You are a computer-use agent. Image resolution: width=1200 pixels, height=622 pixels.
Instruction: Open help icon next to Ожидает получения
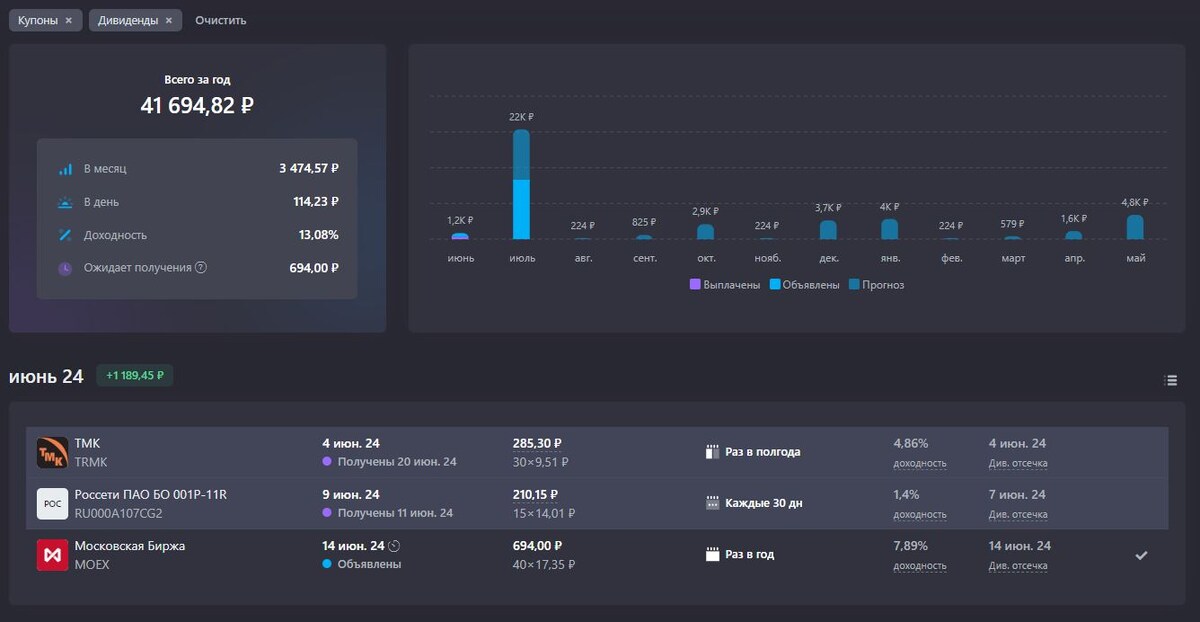(201, 268)
